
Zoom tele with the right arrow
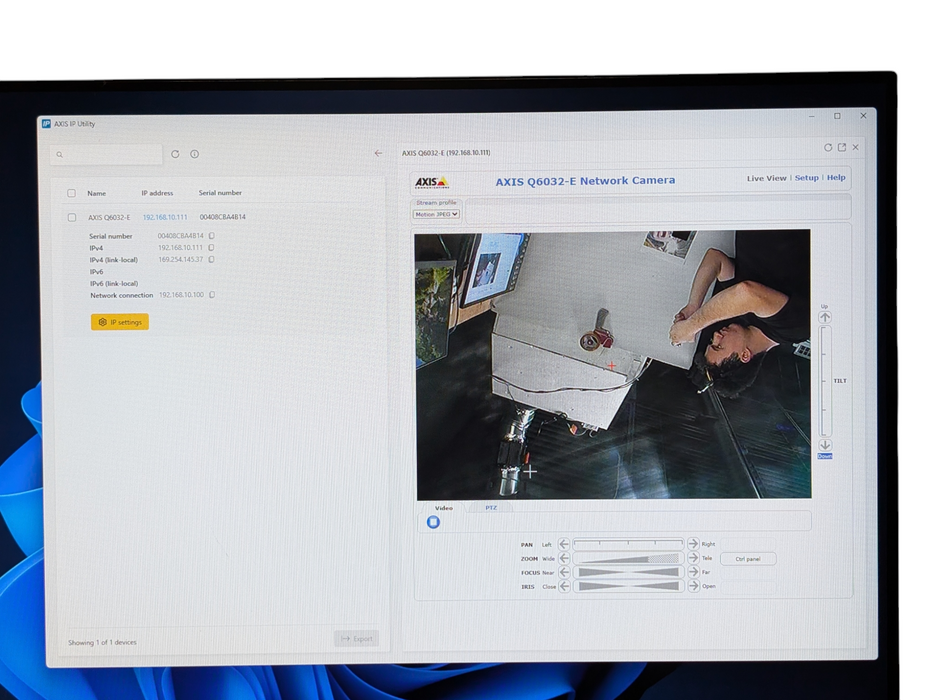point(693,558)
